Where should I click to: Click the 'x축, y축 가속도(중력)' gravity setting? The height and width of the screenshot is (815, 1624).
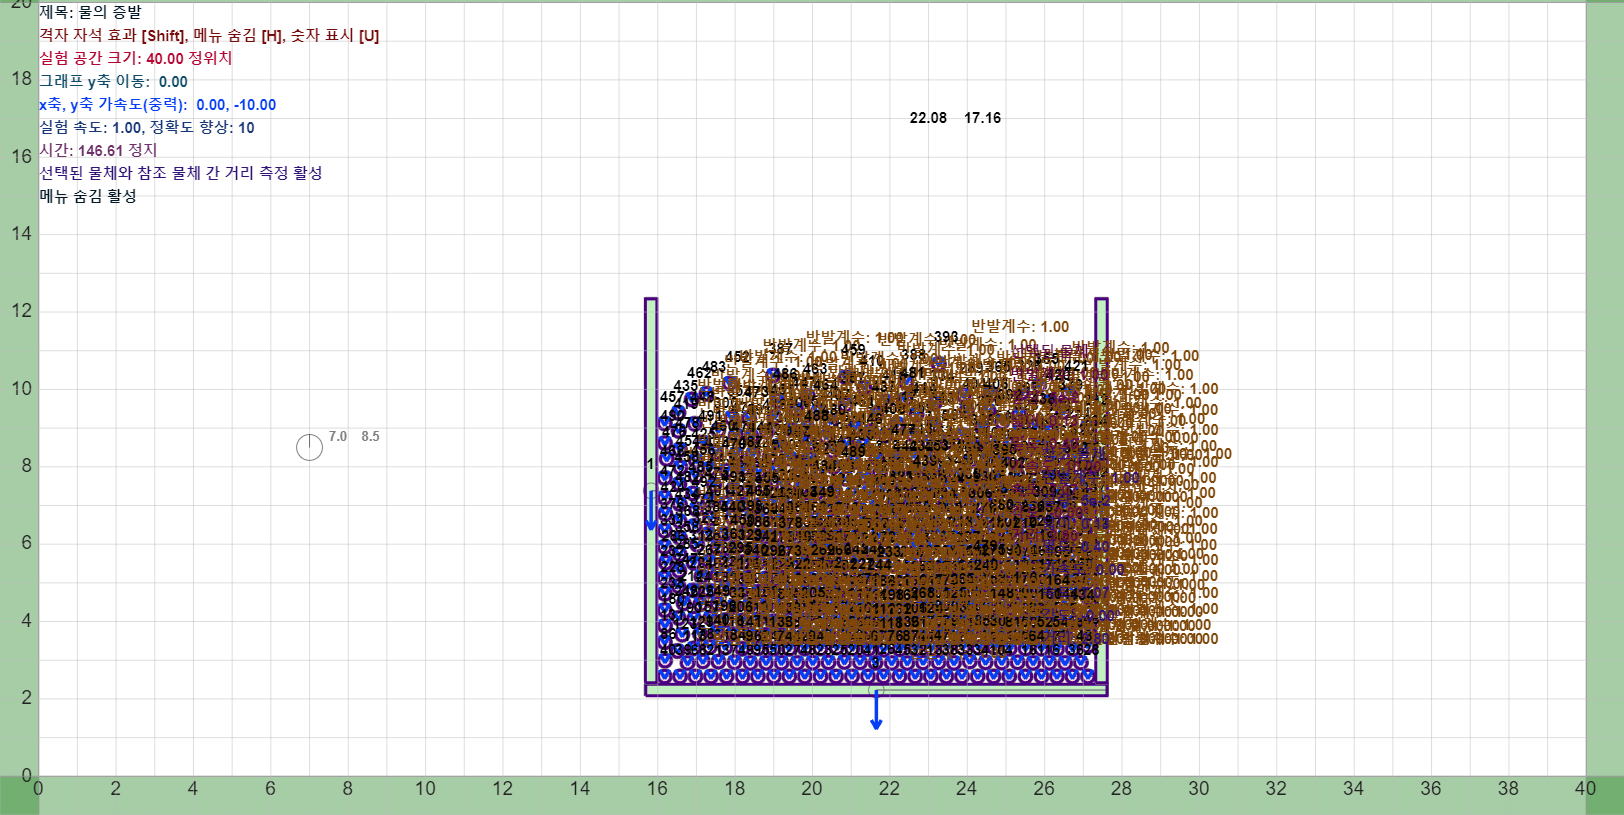[x=158, y=104]
